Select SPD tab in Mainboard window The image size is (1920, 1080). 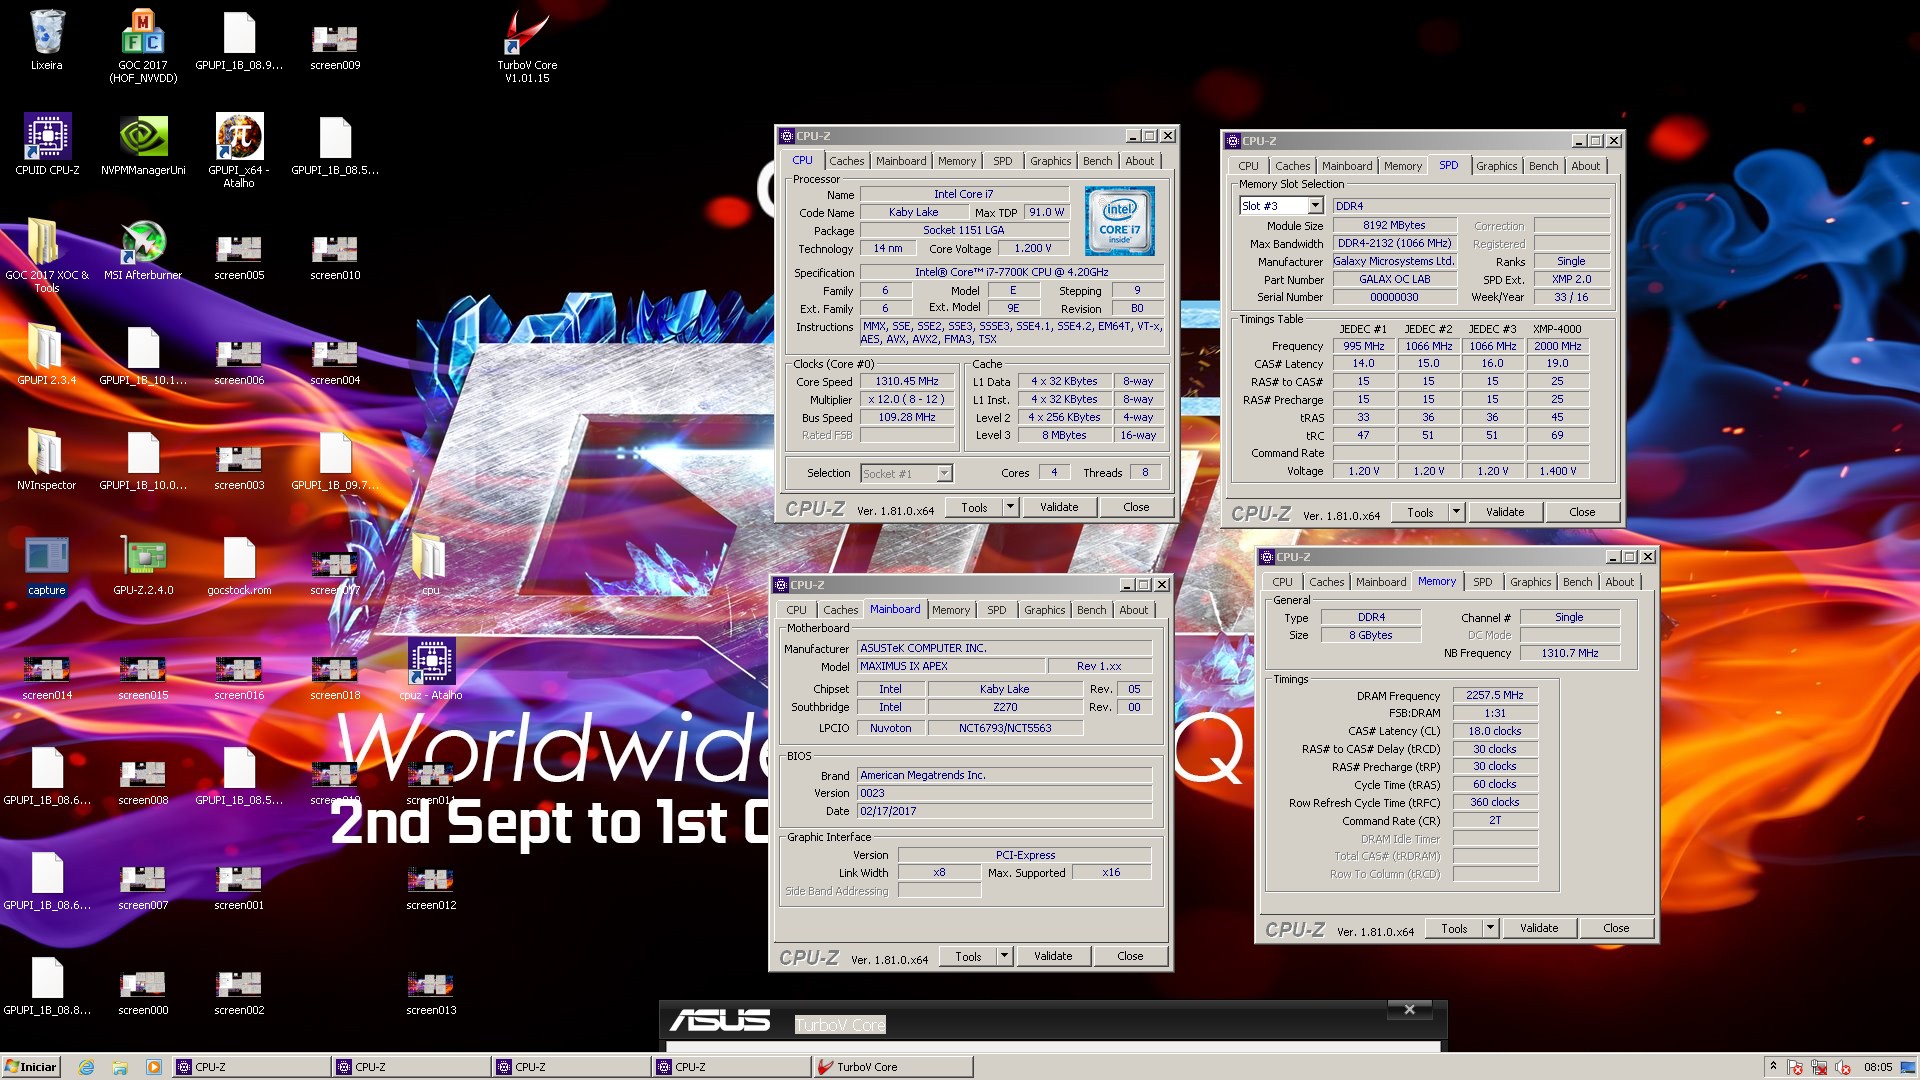coord(996,610)
